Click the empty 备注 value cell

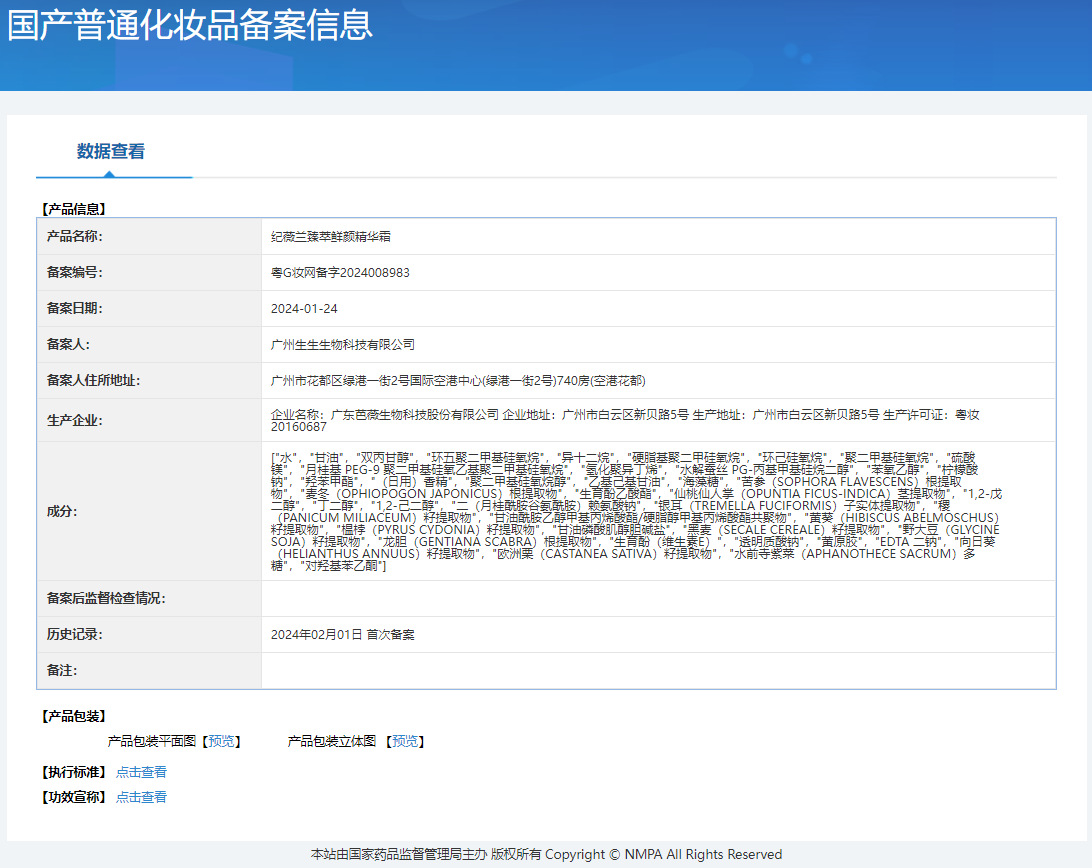tap(658, 671)
